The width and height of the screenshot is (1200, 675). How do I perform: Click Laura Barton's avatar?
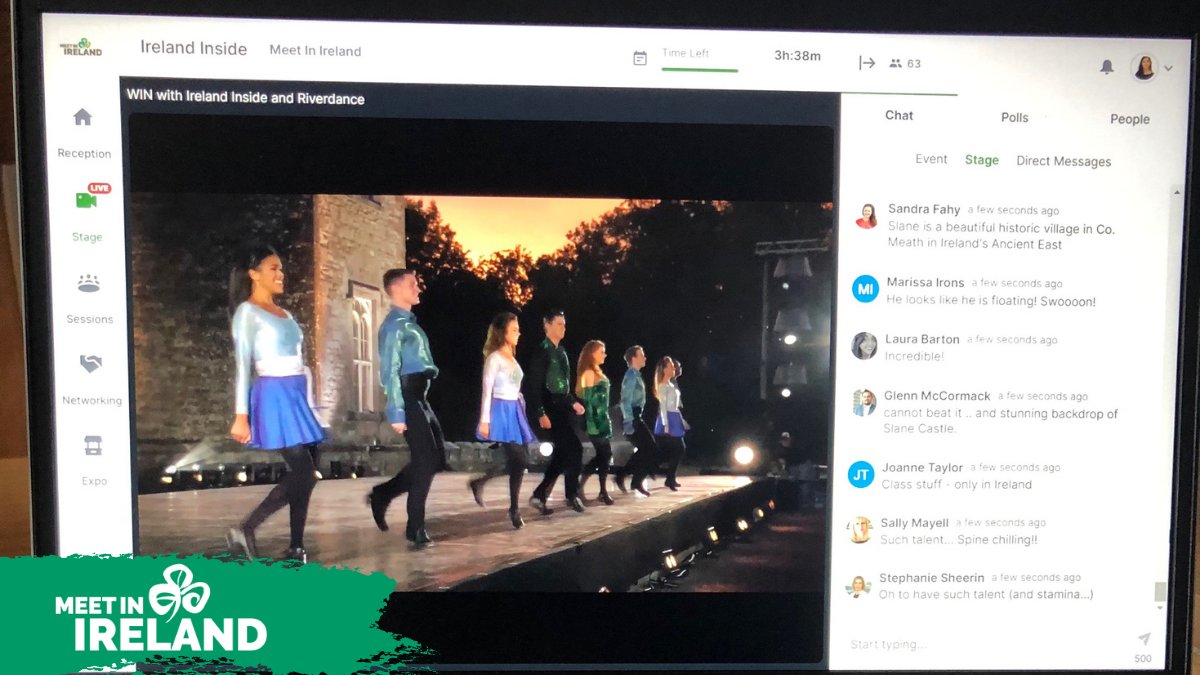864,346
